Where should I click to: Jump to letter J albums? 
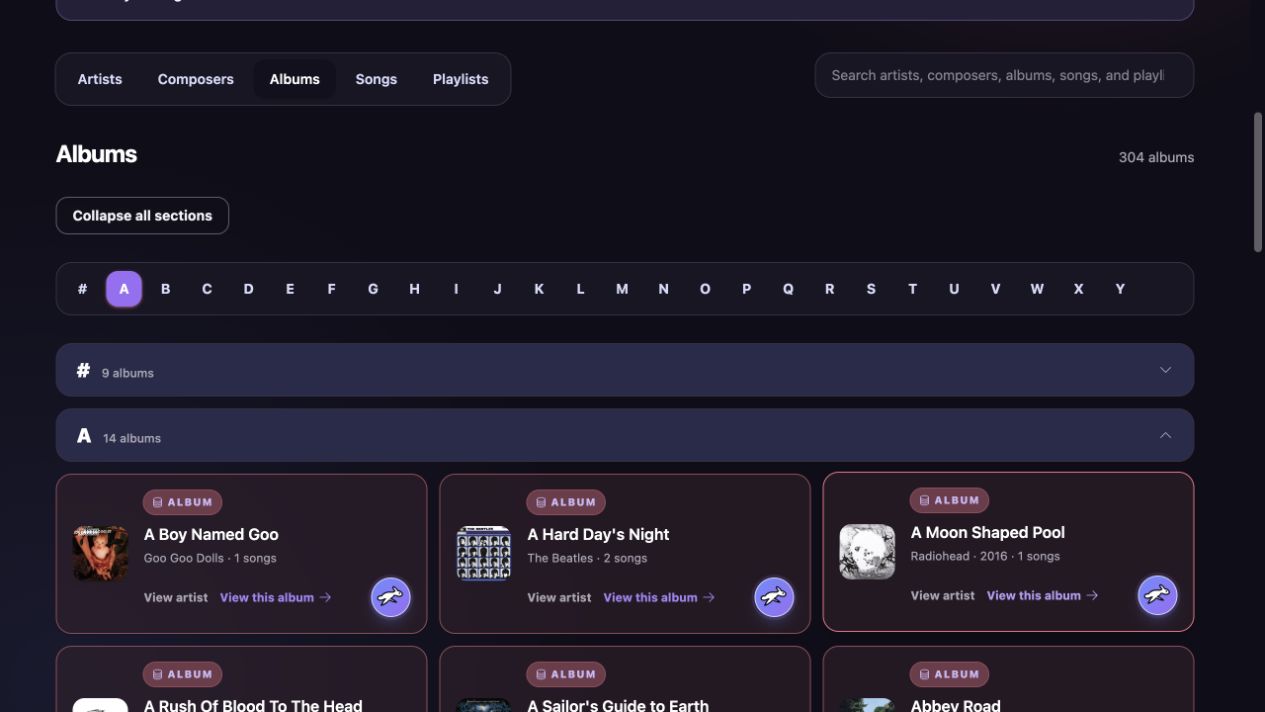(497, 289)
